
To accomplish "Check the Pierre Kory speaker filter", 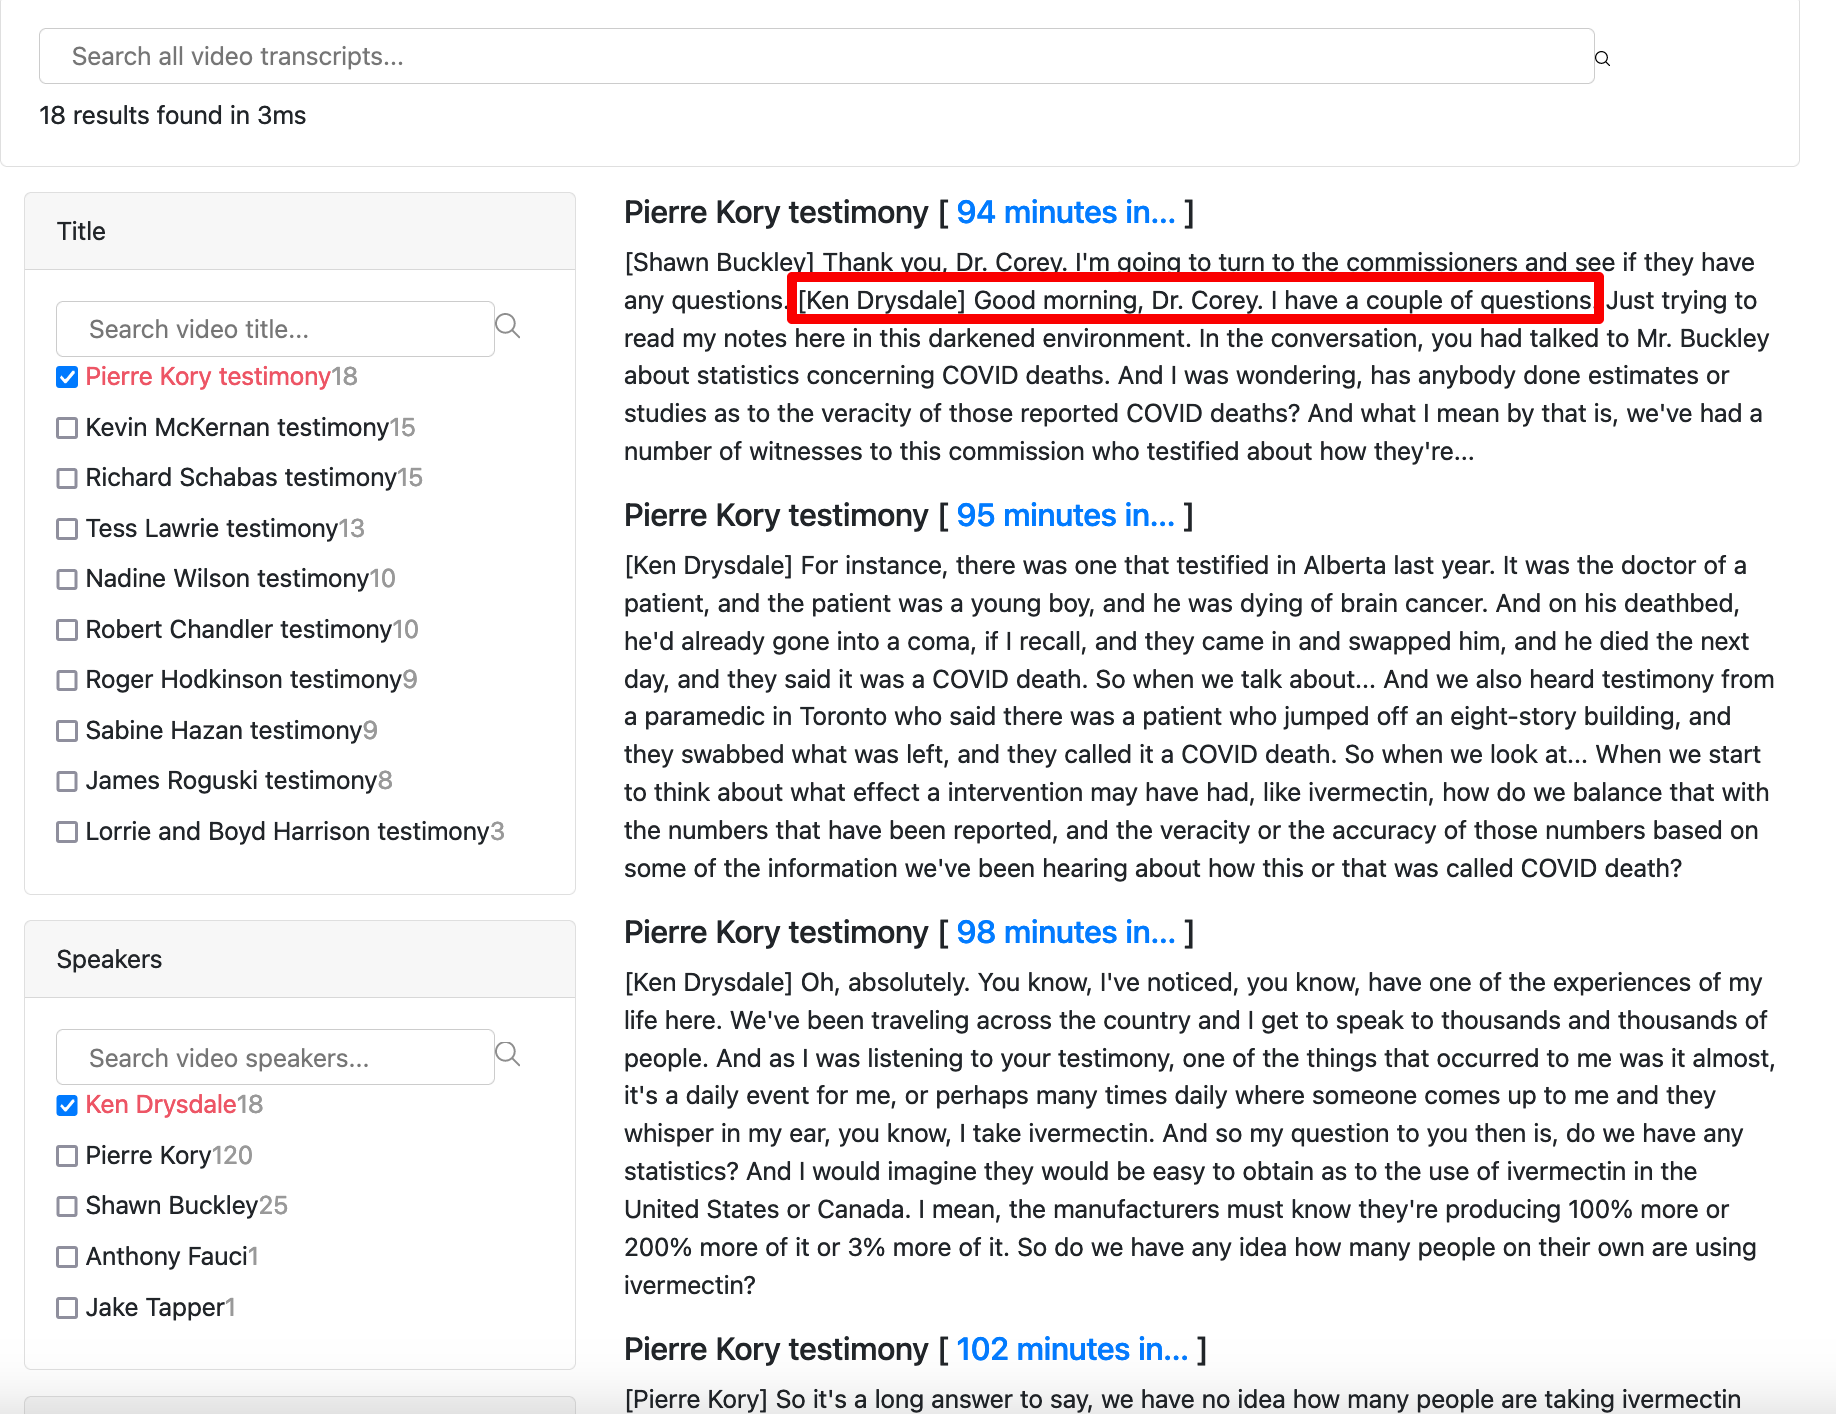I will click(67, 1156).
